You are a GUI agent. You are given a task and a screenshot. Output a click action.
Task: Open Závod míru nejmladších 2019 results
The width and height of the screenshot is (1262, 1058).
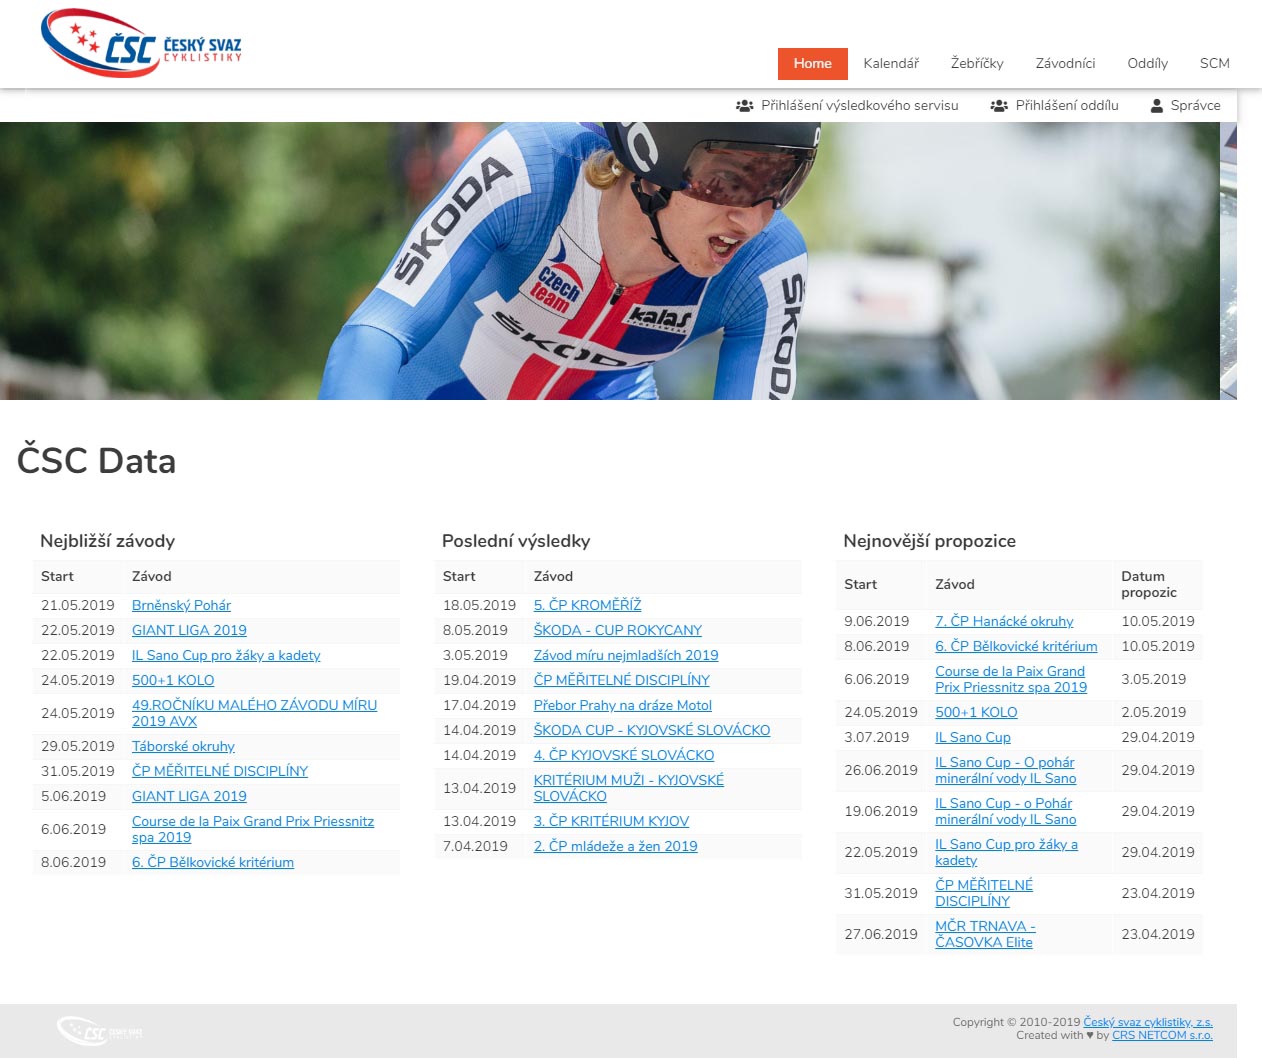click(x=626, y=655)
